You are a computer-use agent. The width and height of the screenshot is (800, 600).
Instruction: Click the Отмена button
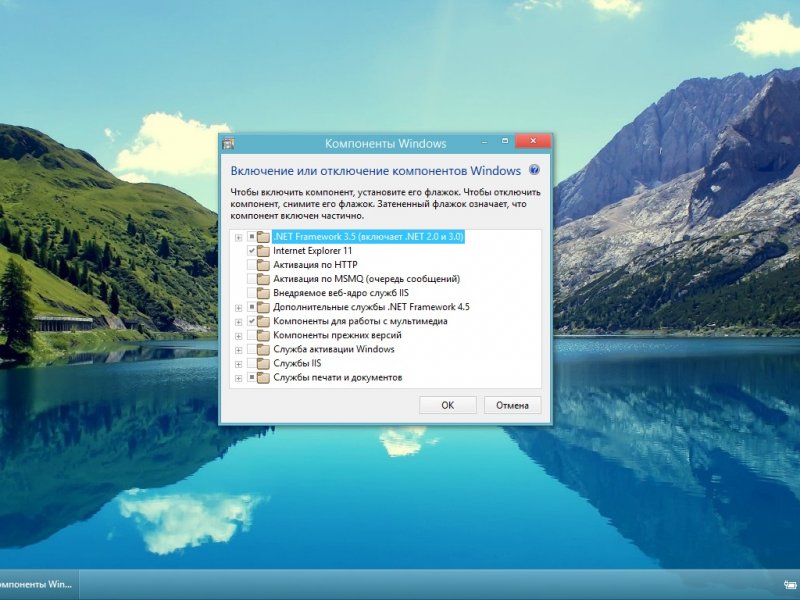[x=512, y=405]
